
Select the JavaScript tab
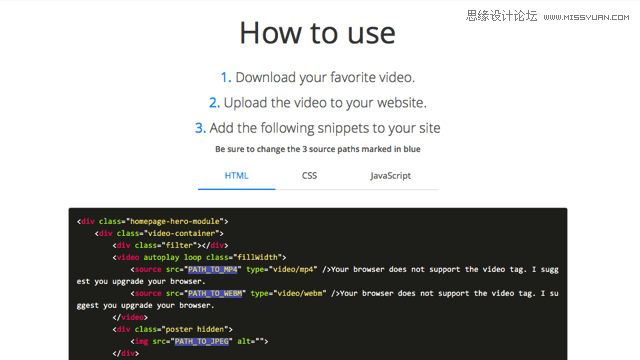click(390, 176)
